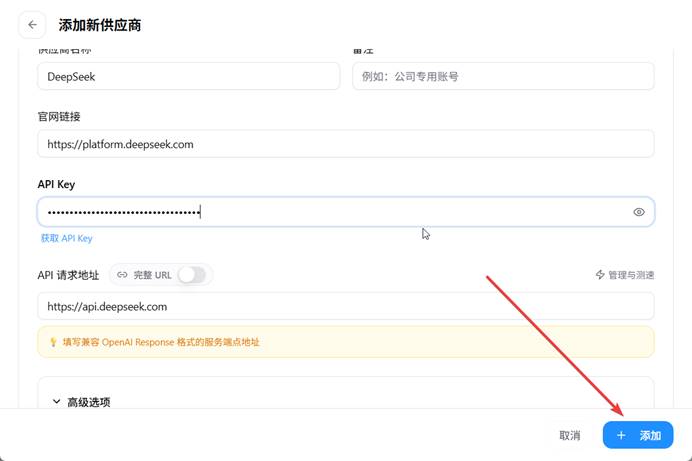Click the API Key label
Image resolution: width=692 pixels, height=461 pixels.
[x=56, y=184]
